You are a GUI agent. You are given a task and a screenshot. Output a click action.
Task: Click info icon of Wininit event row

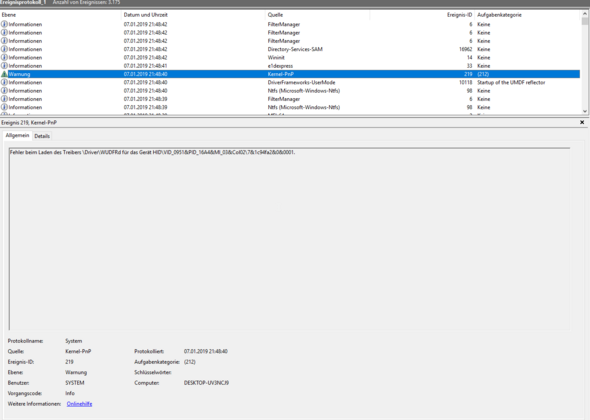pos(4,57)
